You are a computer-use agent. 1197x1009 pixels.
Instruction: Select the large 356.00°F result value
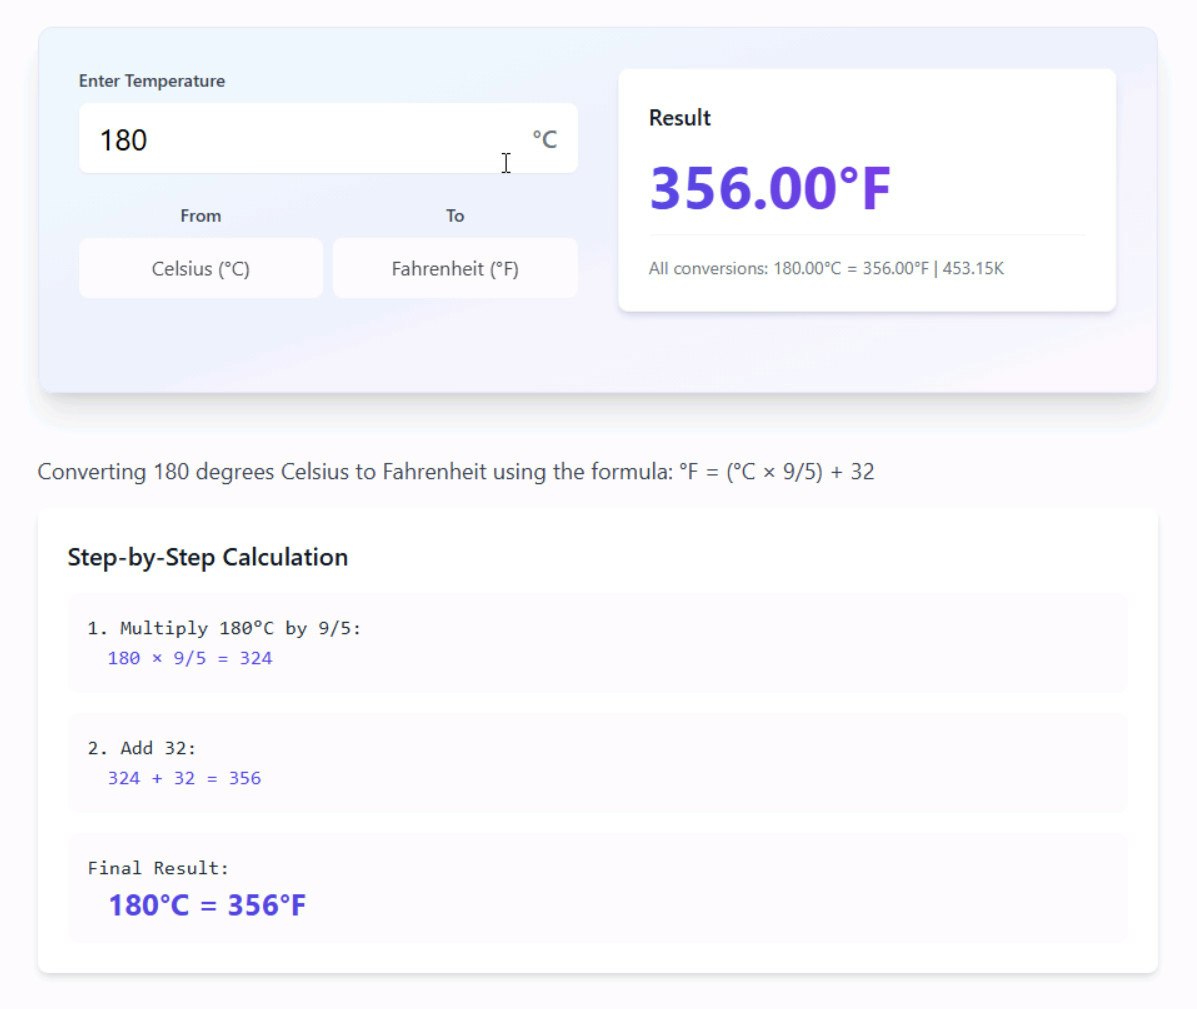[x=770, y=188]
